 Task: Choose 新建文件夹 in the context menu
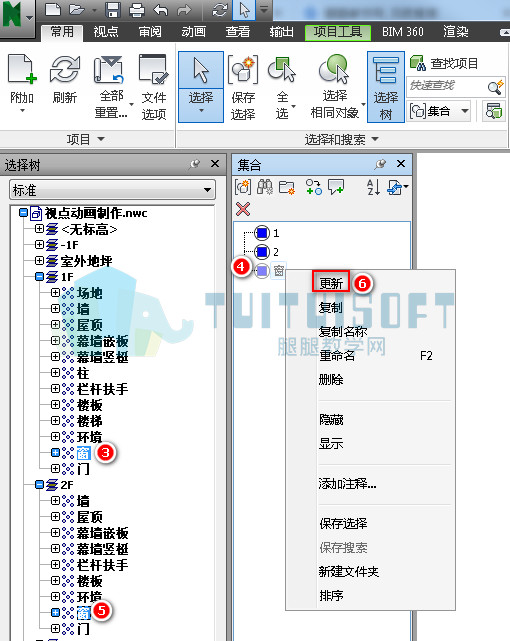pyautogui.click(x=348, y=572)
